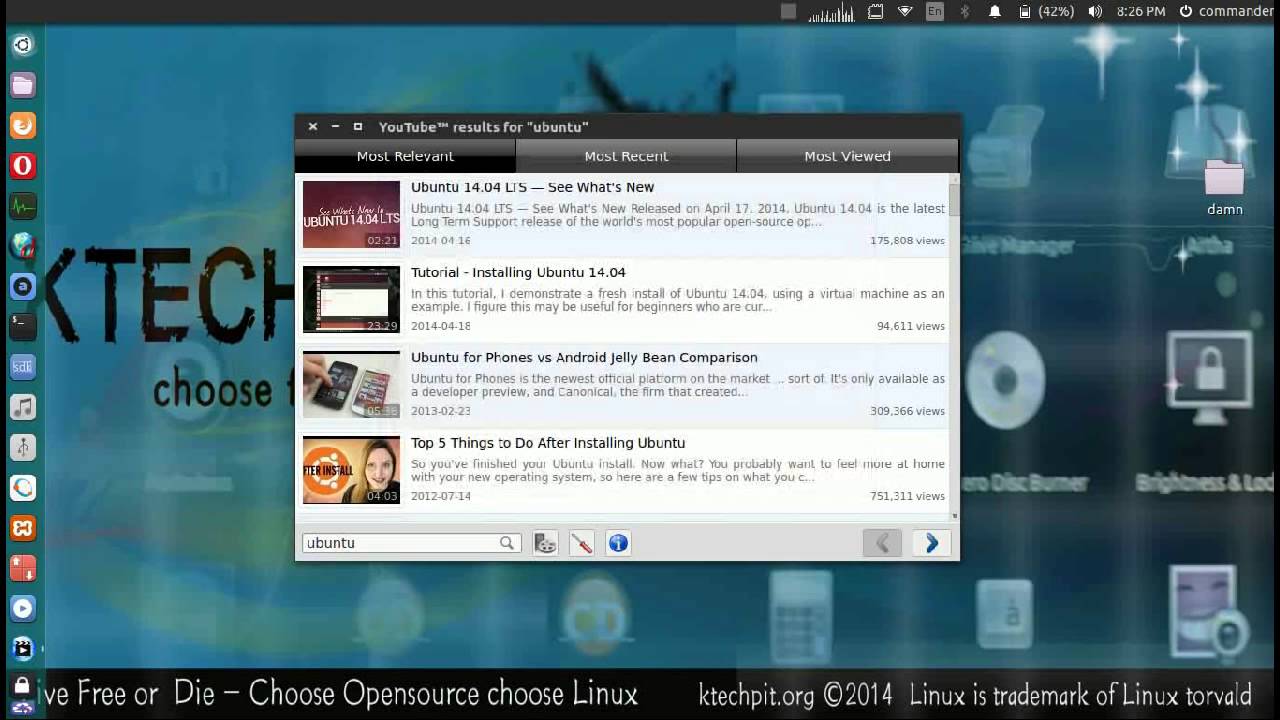The image size is (1280, 720).
Task: Open the film reel tool beside search box
Action: tap(545, 543)
